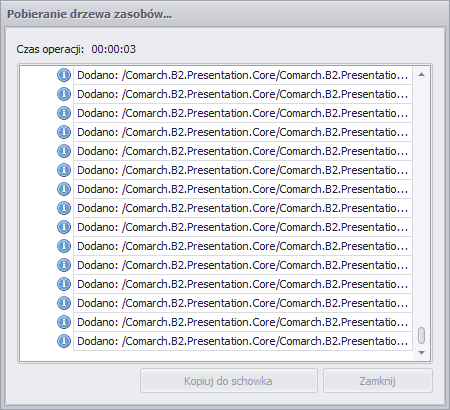Image resolution: width=450 pixels, height=410 pixels.
Task: Click the info icon in the second log row
Action: click(64, 94)
